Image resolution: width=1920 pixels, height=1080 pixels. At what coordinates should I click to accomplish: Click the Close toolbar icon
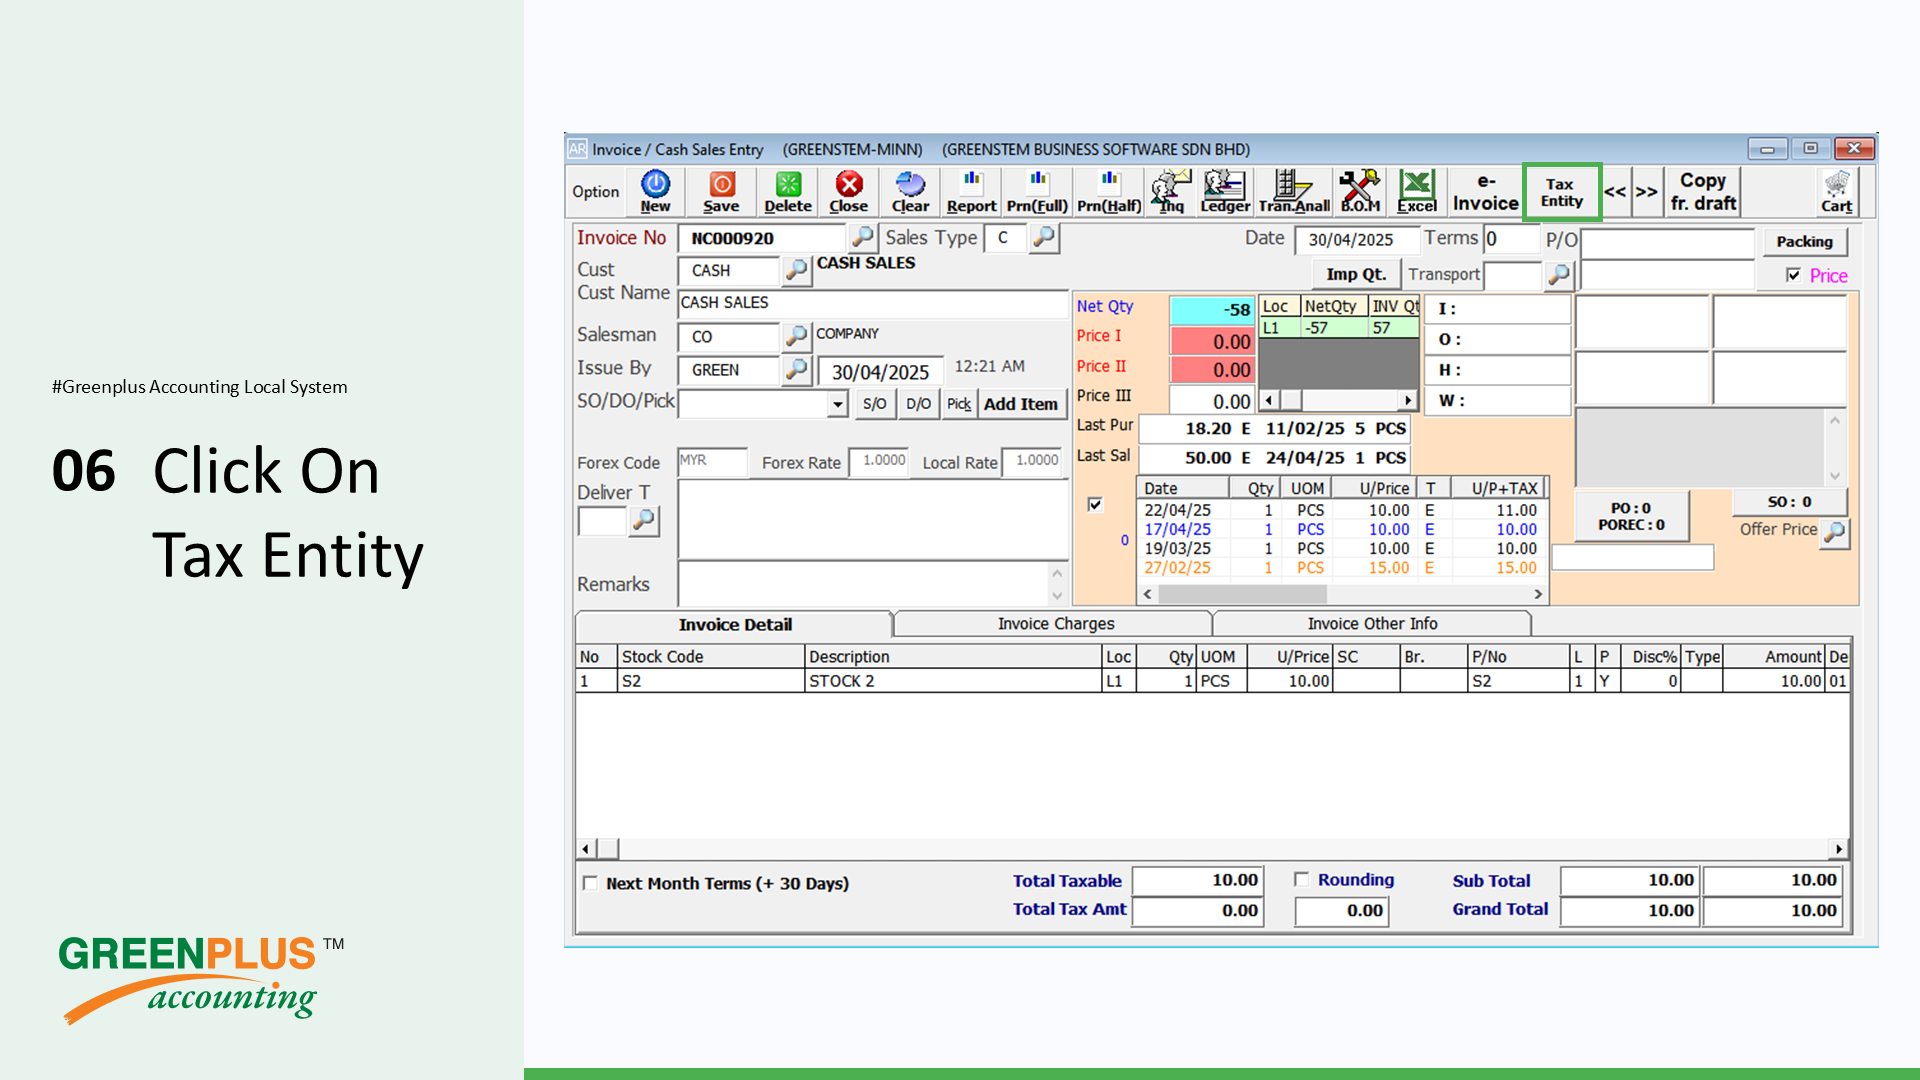click(849, 191)
